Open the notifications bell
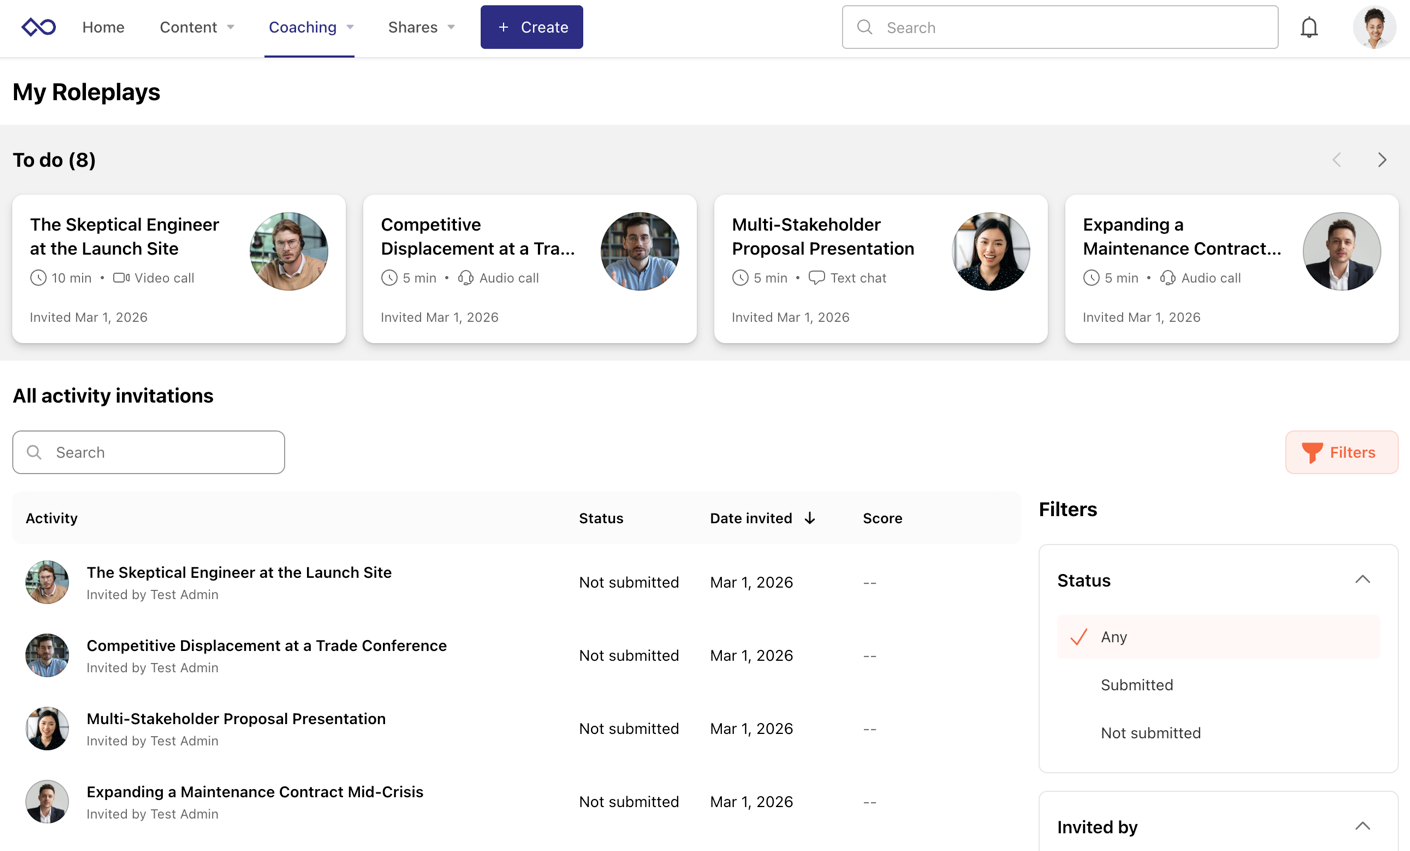The height and width of the screenshot is (851, 1410). [1309, 28]
